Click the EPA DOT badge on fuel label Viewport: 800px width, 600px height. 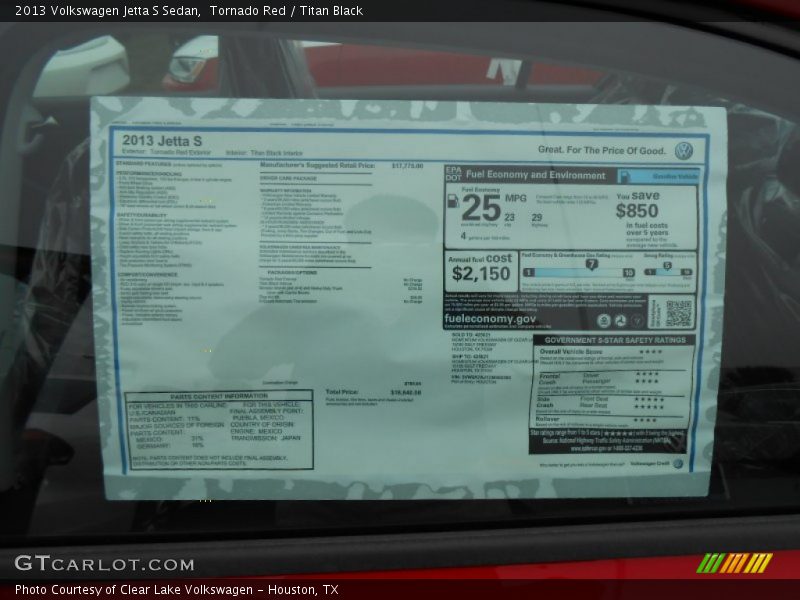pyautogui.click(x=454, y=174)
